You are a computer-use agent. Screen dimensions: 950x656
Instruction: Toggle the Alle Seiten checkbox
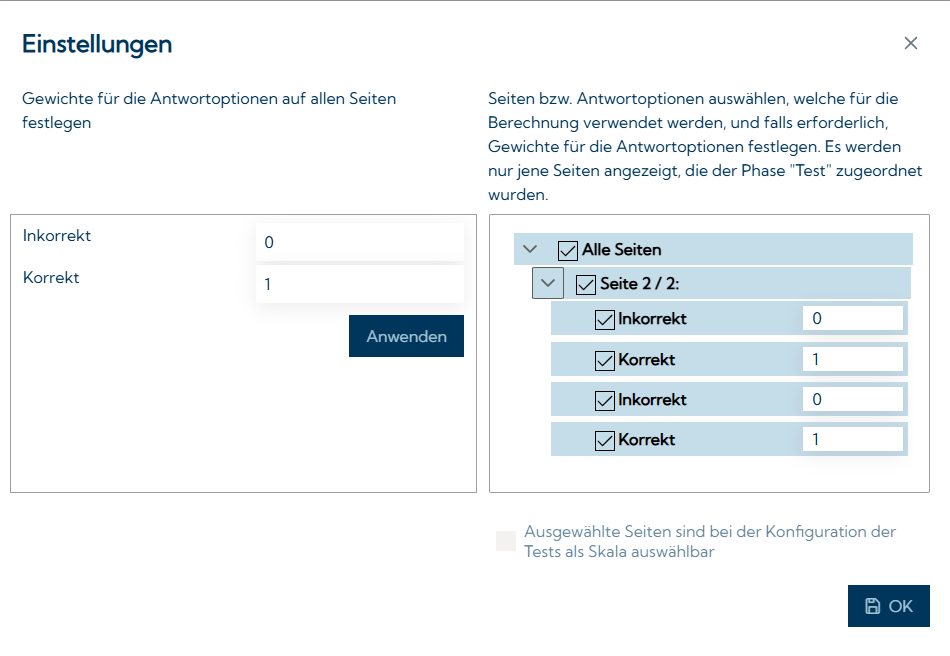point(568,250)
